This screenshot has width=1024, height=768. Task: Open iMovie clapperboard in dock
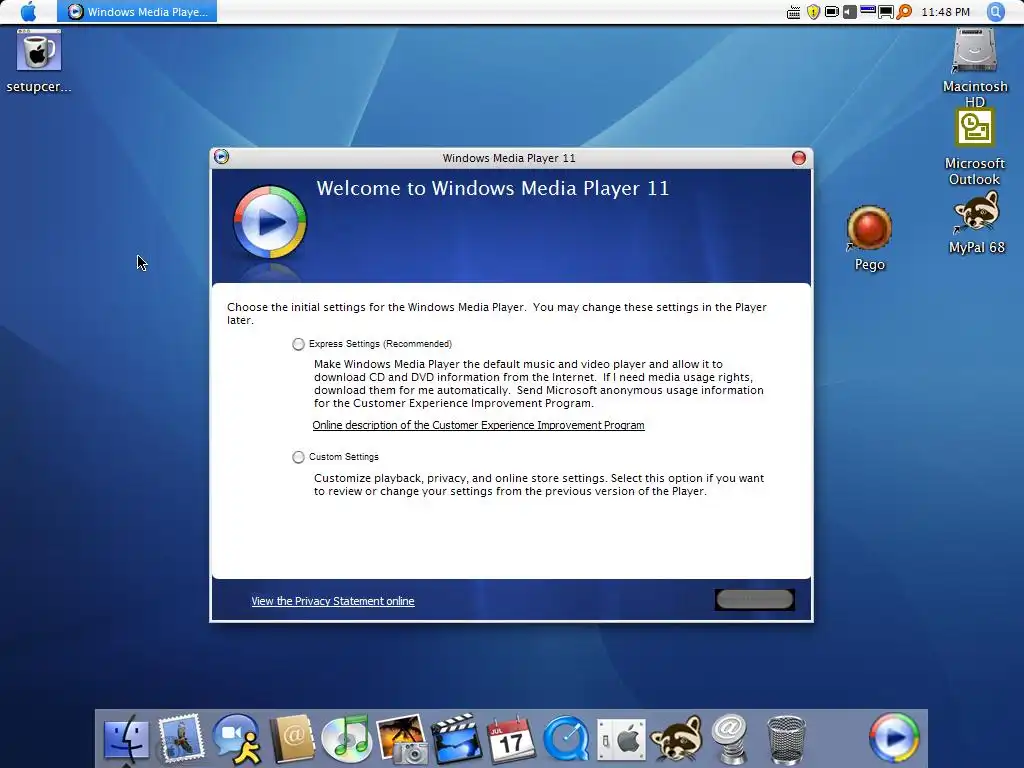[456, 739]
